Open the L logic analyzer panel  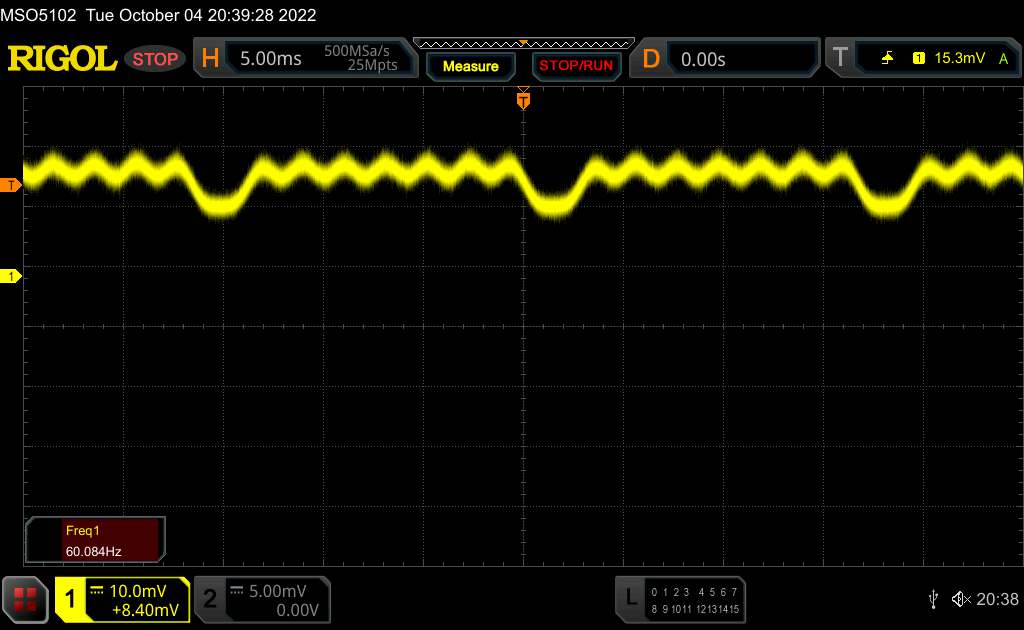(630, 598)
